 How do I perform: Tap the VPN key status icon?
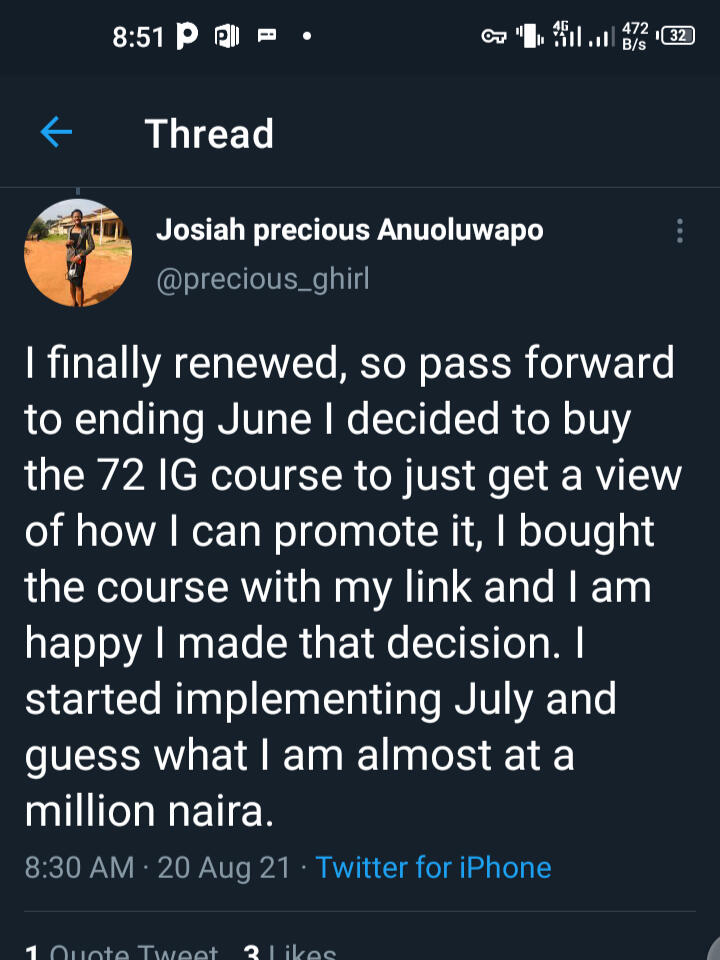(494, 37)
